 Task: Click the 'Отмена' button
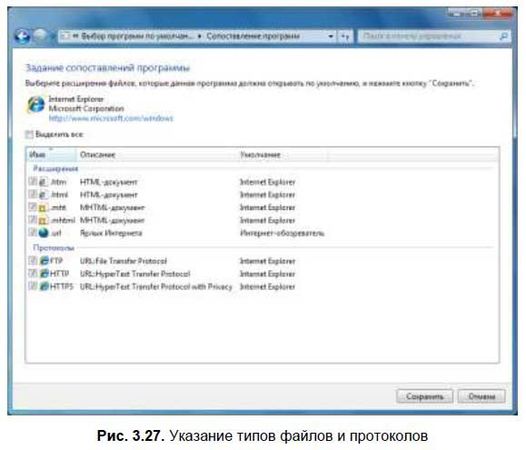[482, 397]
